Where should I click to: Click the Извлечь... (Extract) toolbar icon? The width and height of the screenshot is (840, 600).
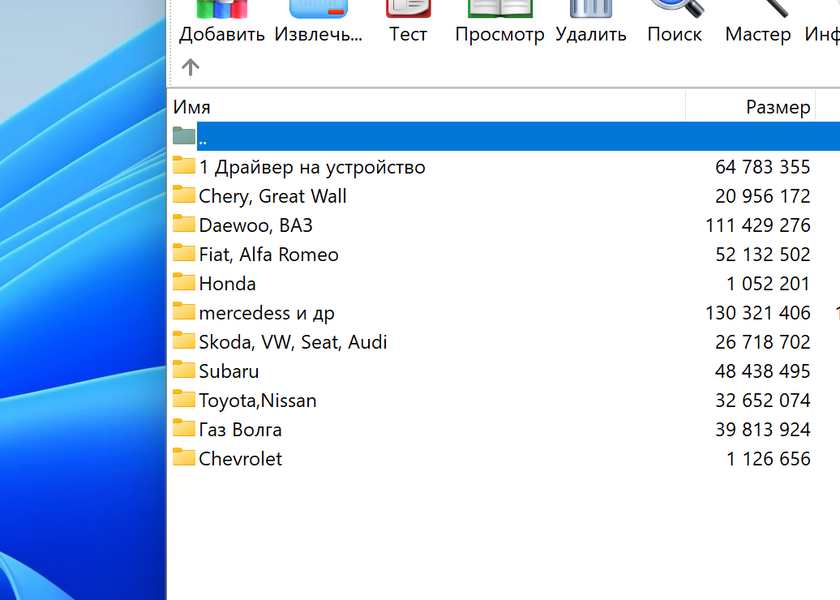(x=319, y=9)
